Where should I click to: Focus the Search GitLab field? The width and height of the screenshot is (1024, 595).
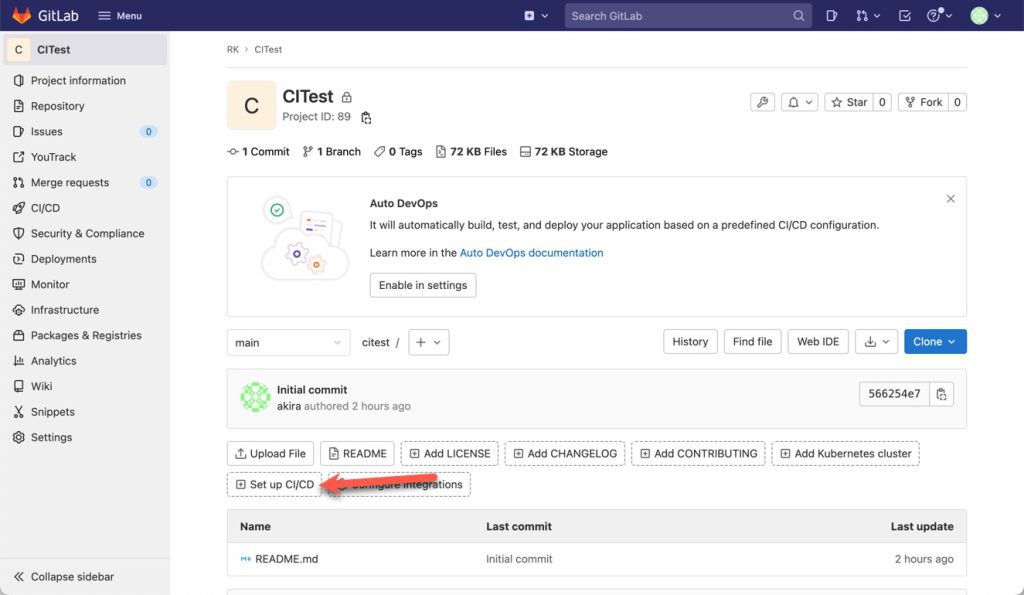(x=688, y=16)
